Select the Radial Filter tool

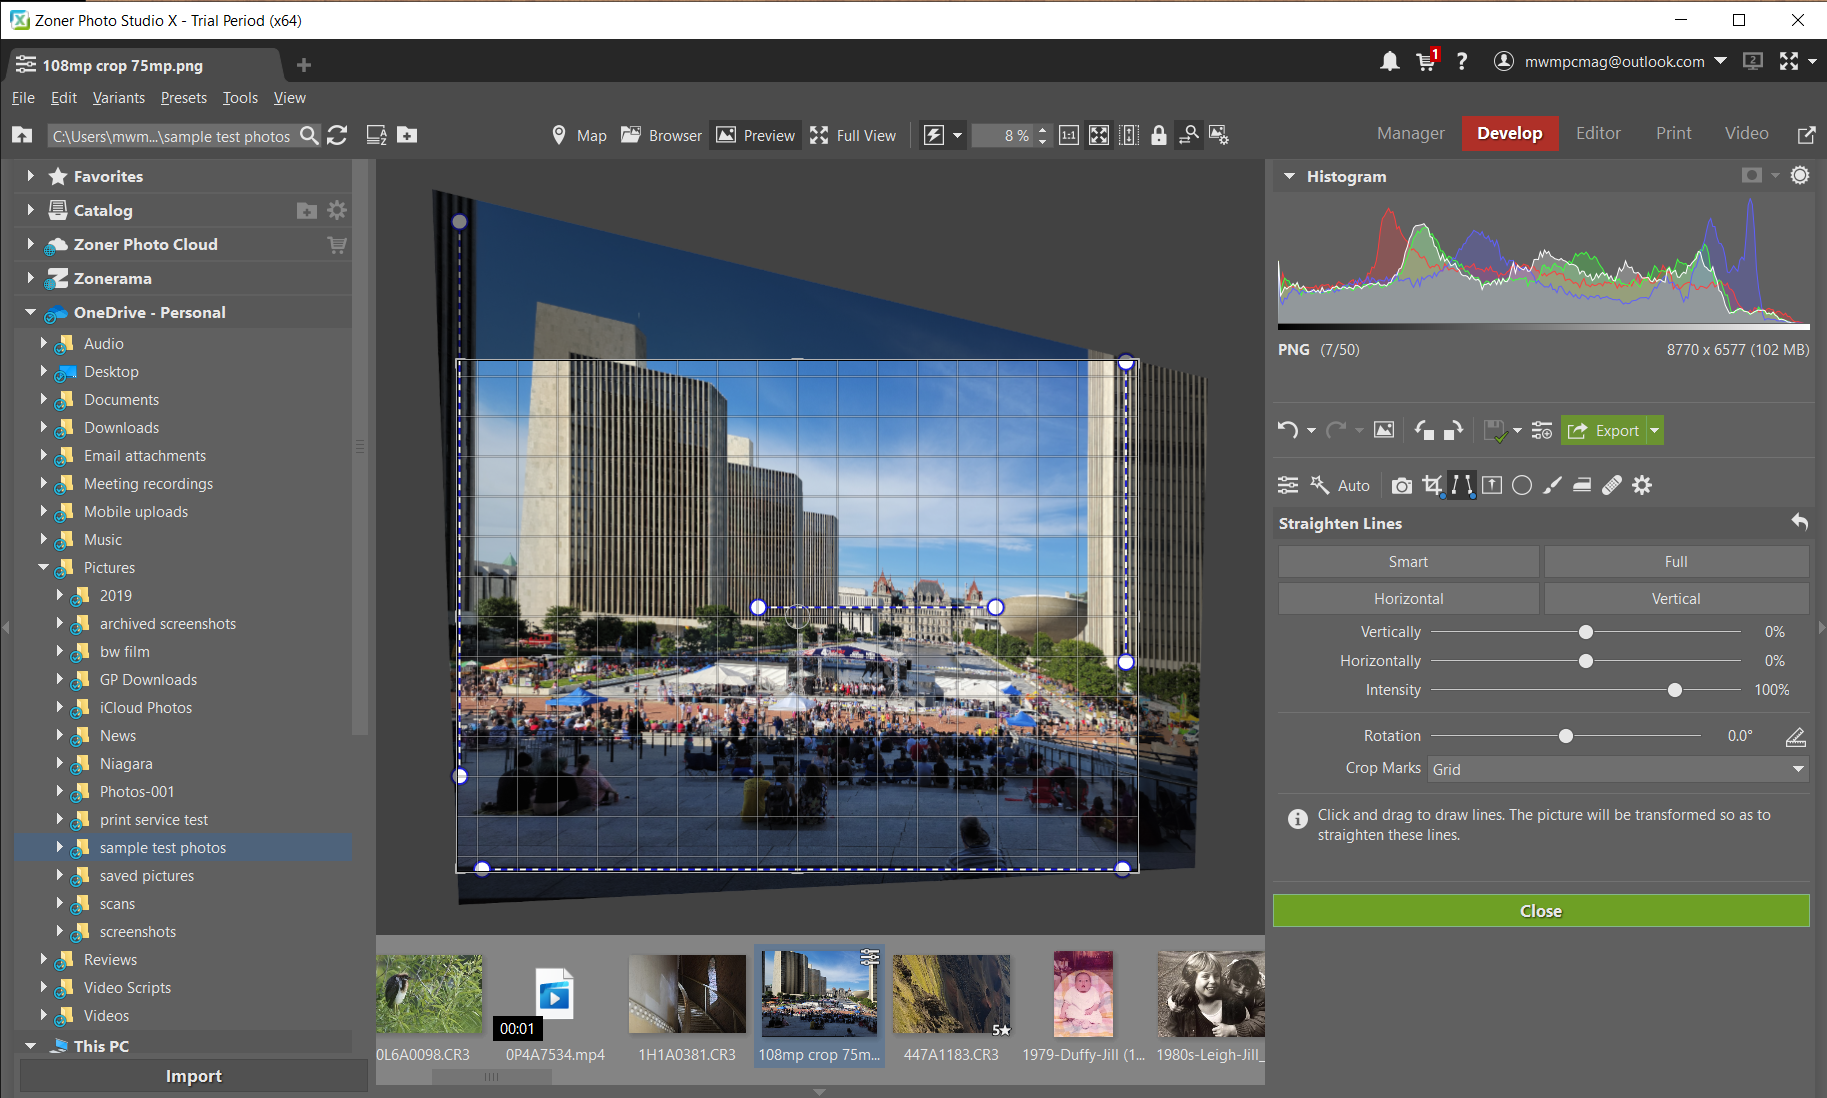coord(1521,485)
